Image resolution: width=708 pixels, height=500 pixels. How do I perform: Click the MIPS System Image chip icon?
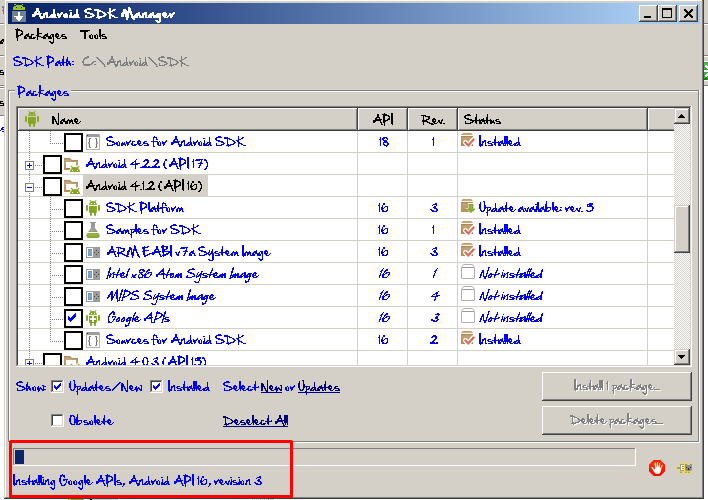point(93,296)
